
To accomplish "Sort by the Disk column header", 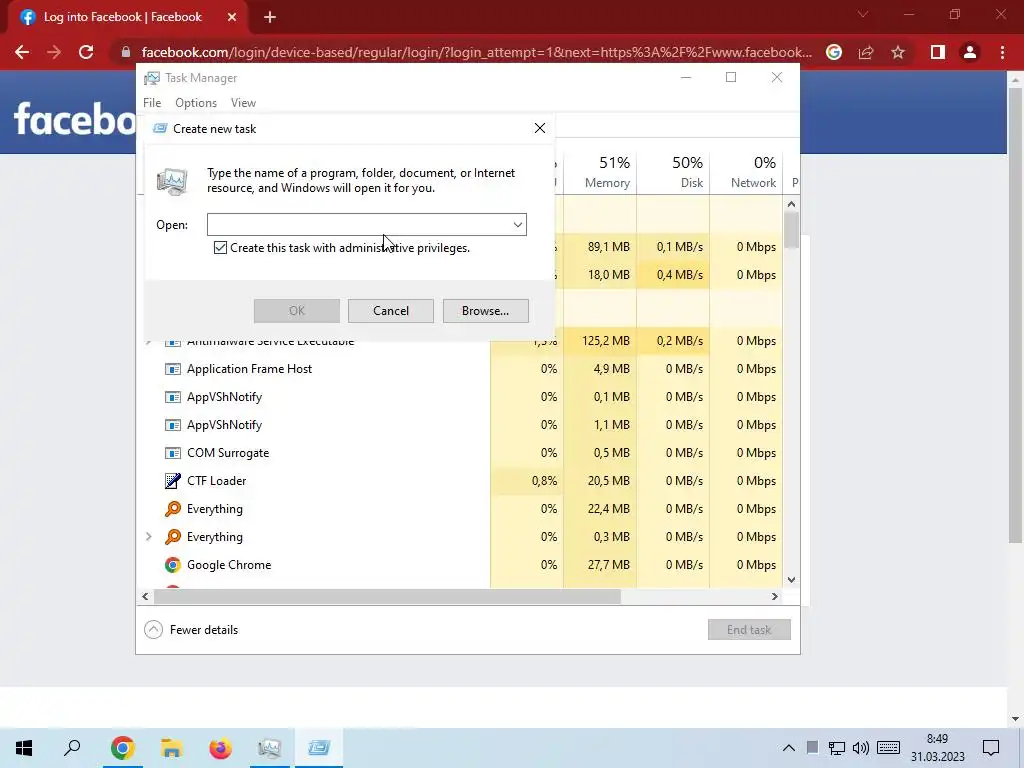I will 673,172.
